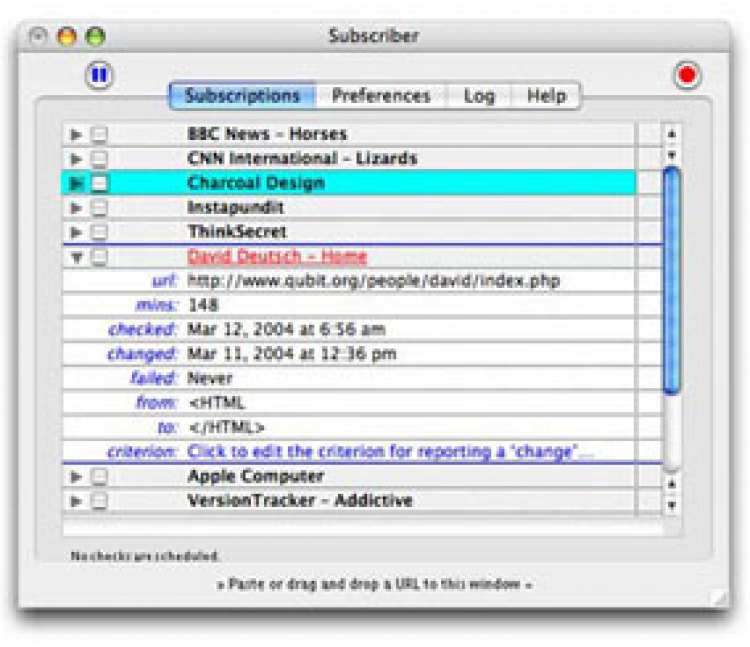
Task: Click the criterion edit link
Action: [x=390, y=451]
